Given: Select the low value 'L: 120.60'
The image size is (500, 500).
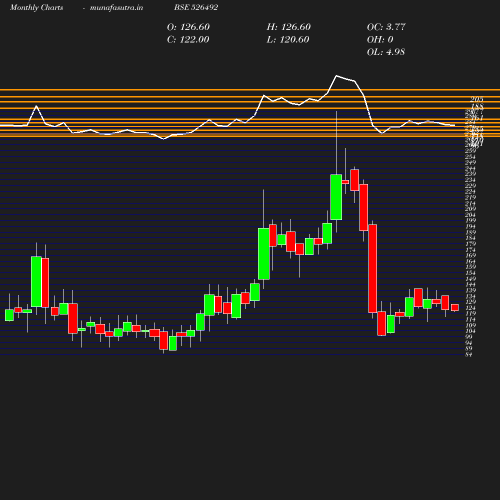Looking at the screenshot, I should pos(288,40).
